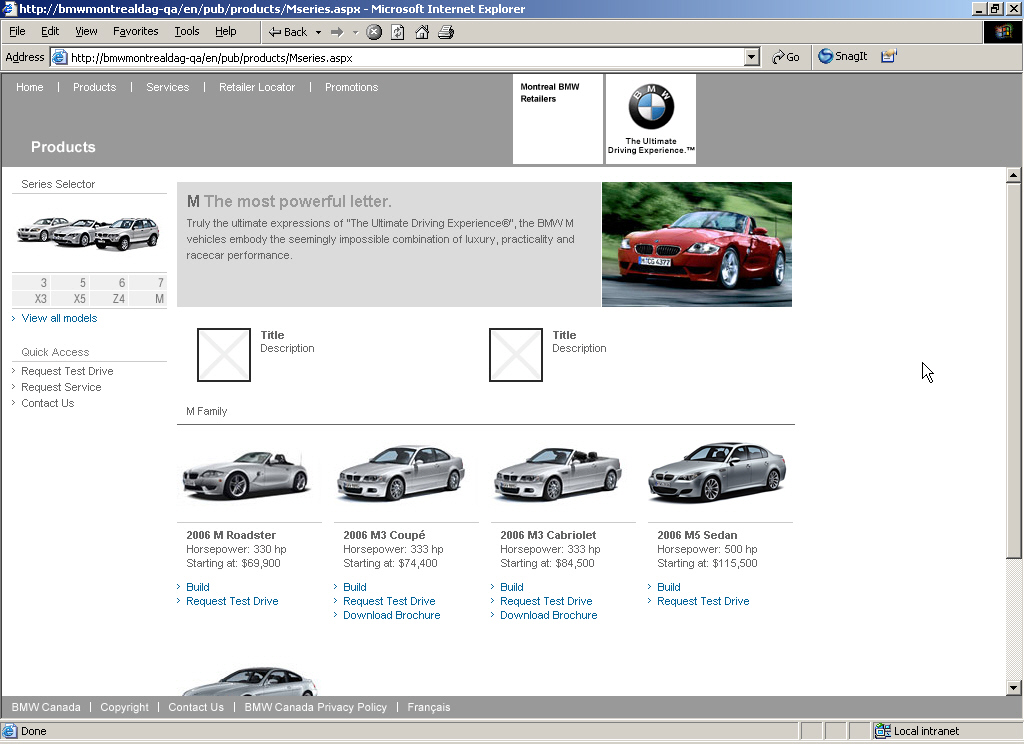Go to the browser Home page icon
This screenshot has width=1024, height=744.
[x=423, y=32]
